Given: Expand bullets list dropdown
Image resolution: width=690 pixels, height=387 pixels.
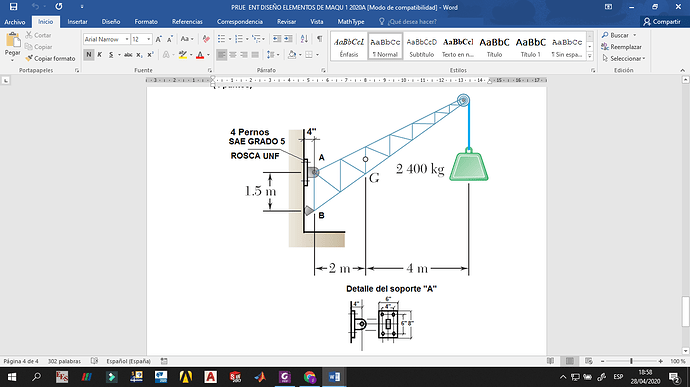Looking at the screenshot, I should point(230,39).
